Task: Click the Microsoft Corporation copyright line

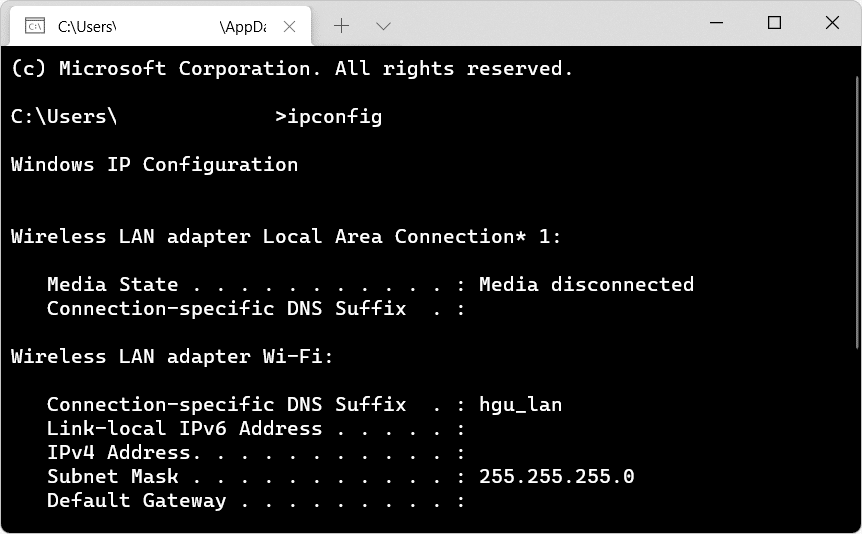Action: [x=292, y=69]
